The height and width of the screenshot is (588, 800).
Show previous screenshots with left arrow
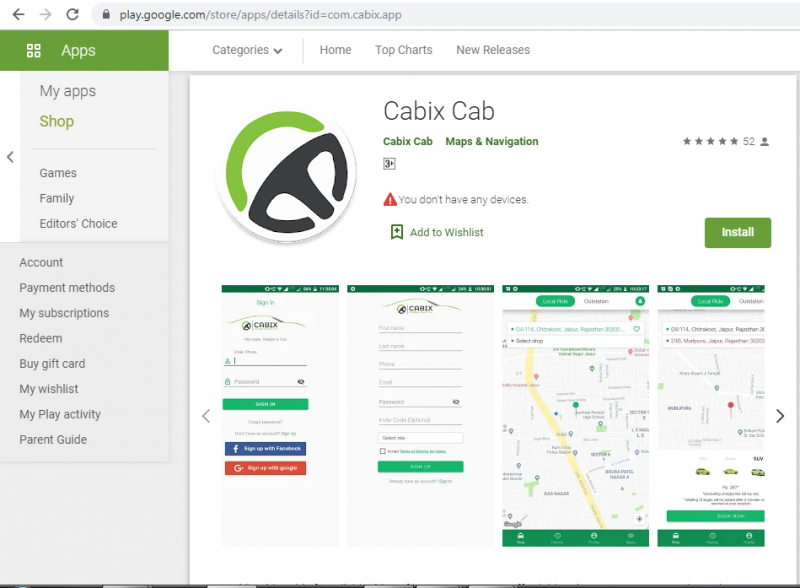click(x=206, y=416)
